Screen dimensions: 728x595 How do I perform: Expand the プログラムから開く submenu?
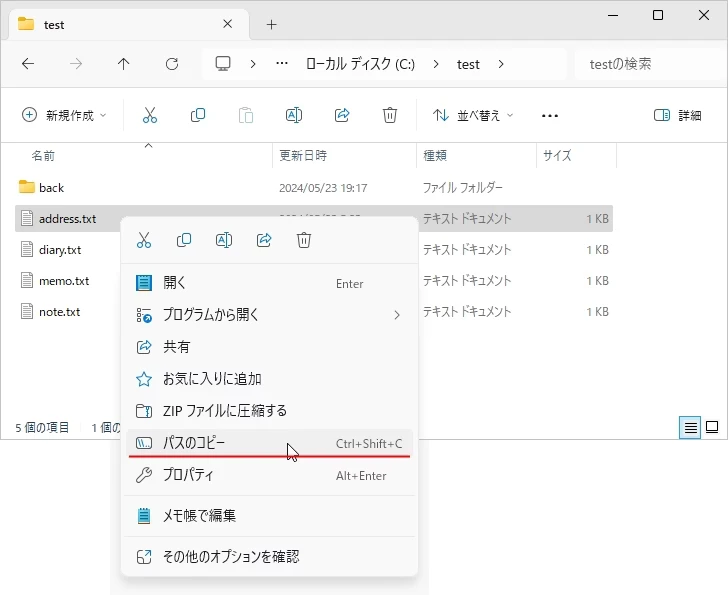[269, 315]
